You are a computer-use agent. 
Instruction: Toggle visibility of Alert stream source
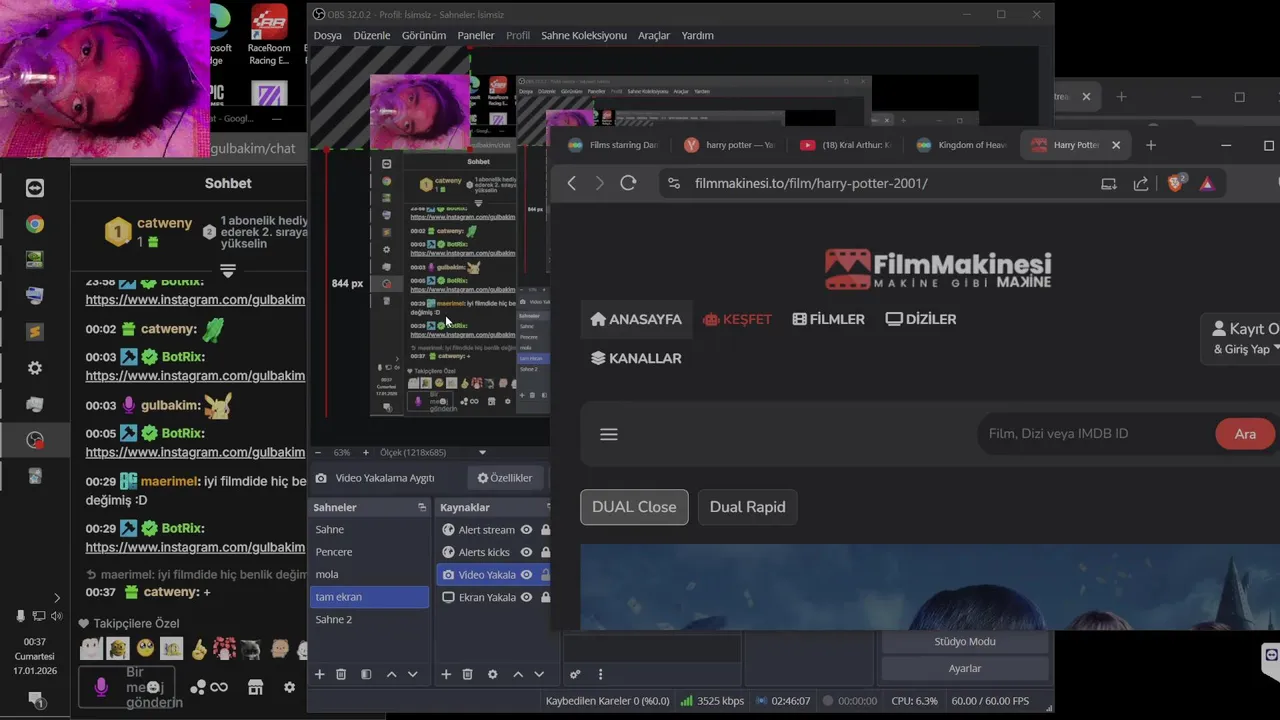pyautogui.click(x=526, y=530)
